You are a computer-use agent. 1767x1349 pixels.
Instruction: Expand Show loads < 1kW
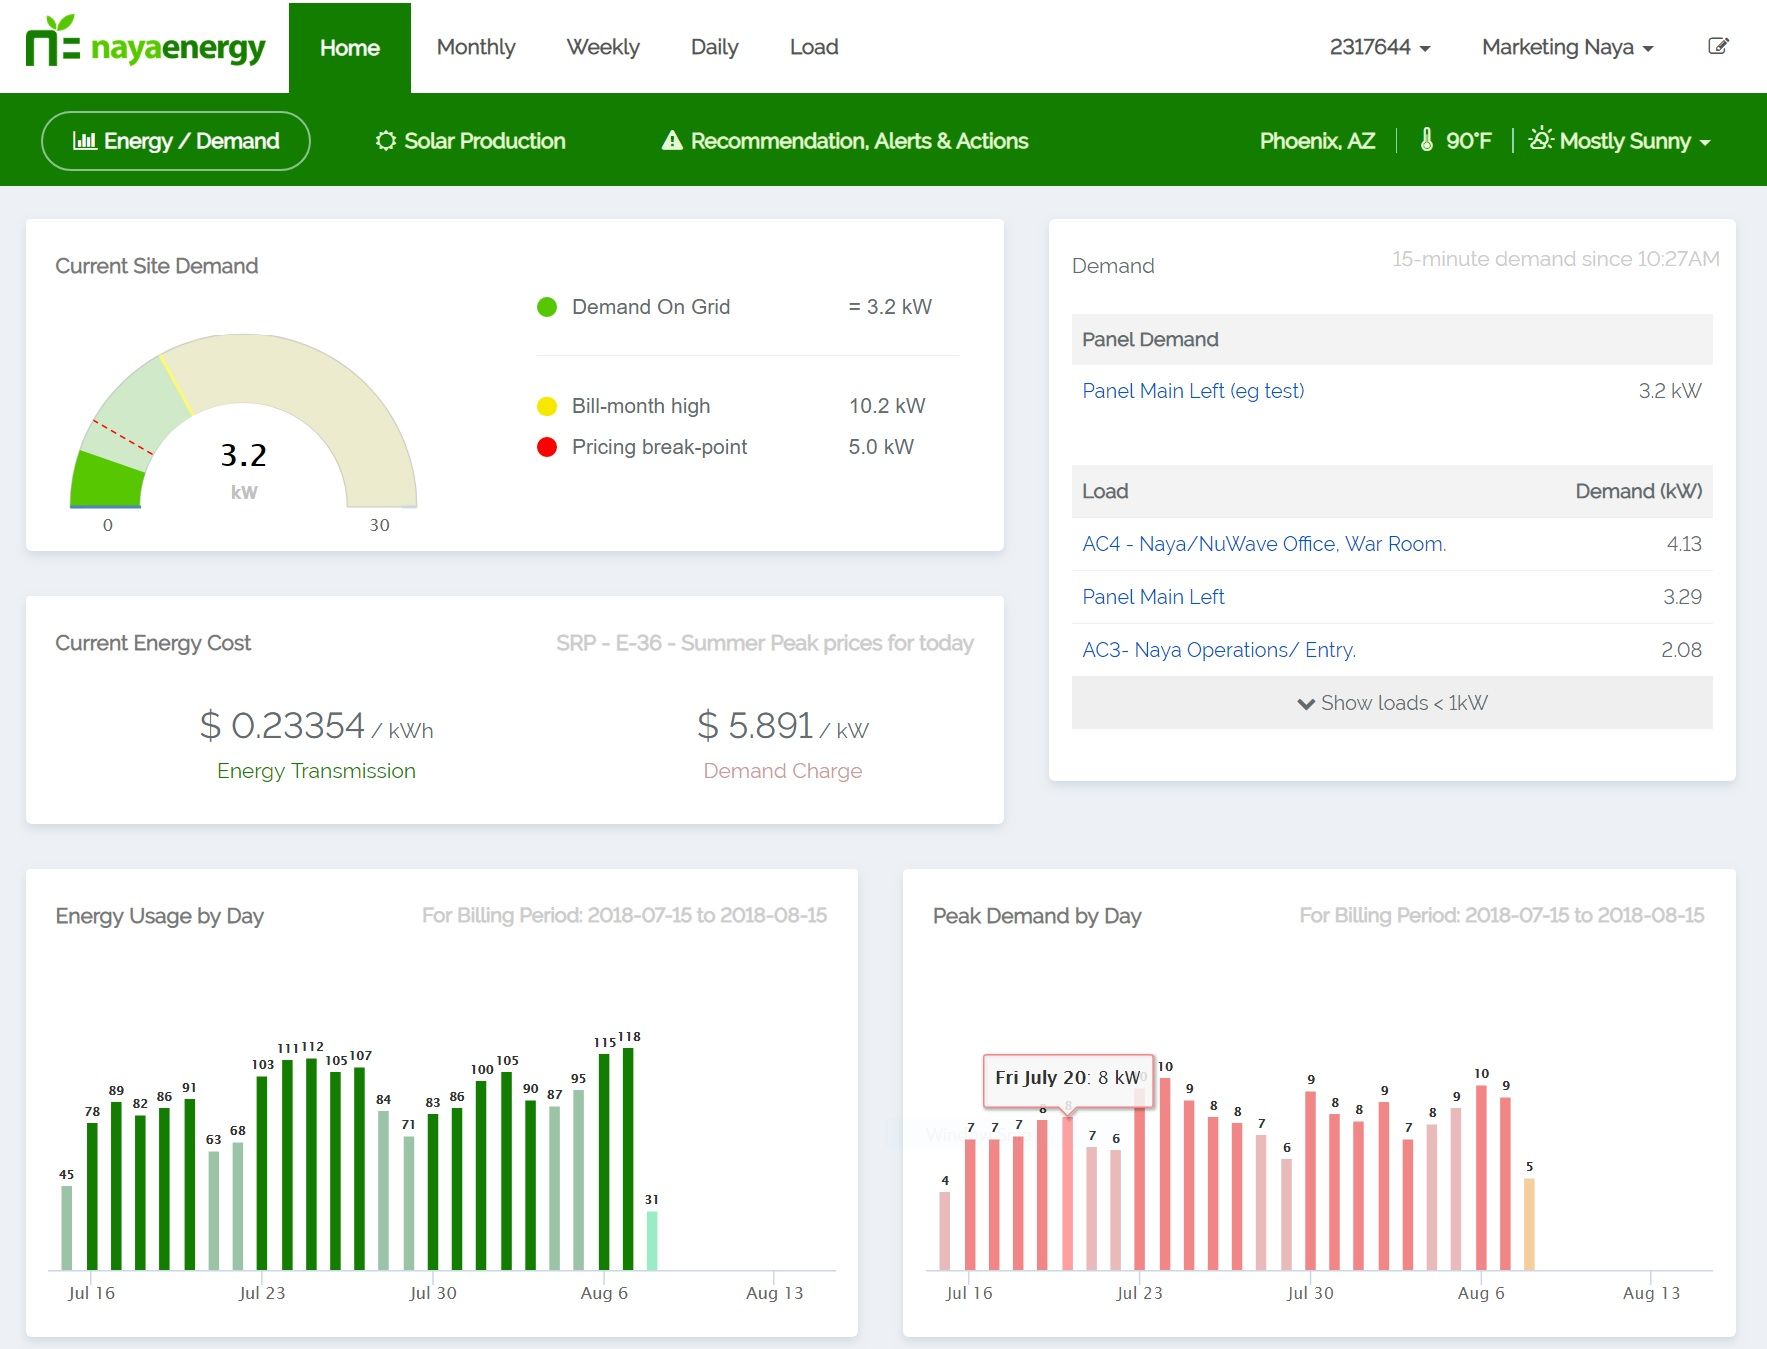tap(1391, 703)
